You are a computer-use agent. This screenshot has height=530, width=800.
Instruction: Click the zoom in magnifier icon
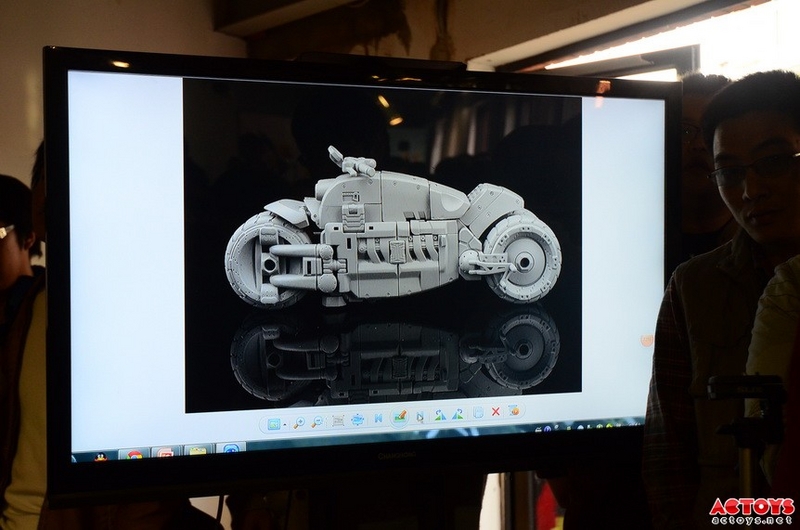coord(299,423)
